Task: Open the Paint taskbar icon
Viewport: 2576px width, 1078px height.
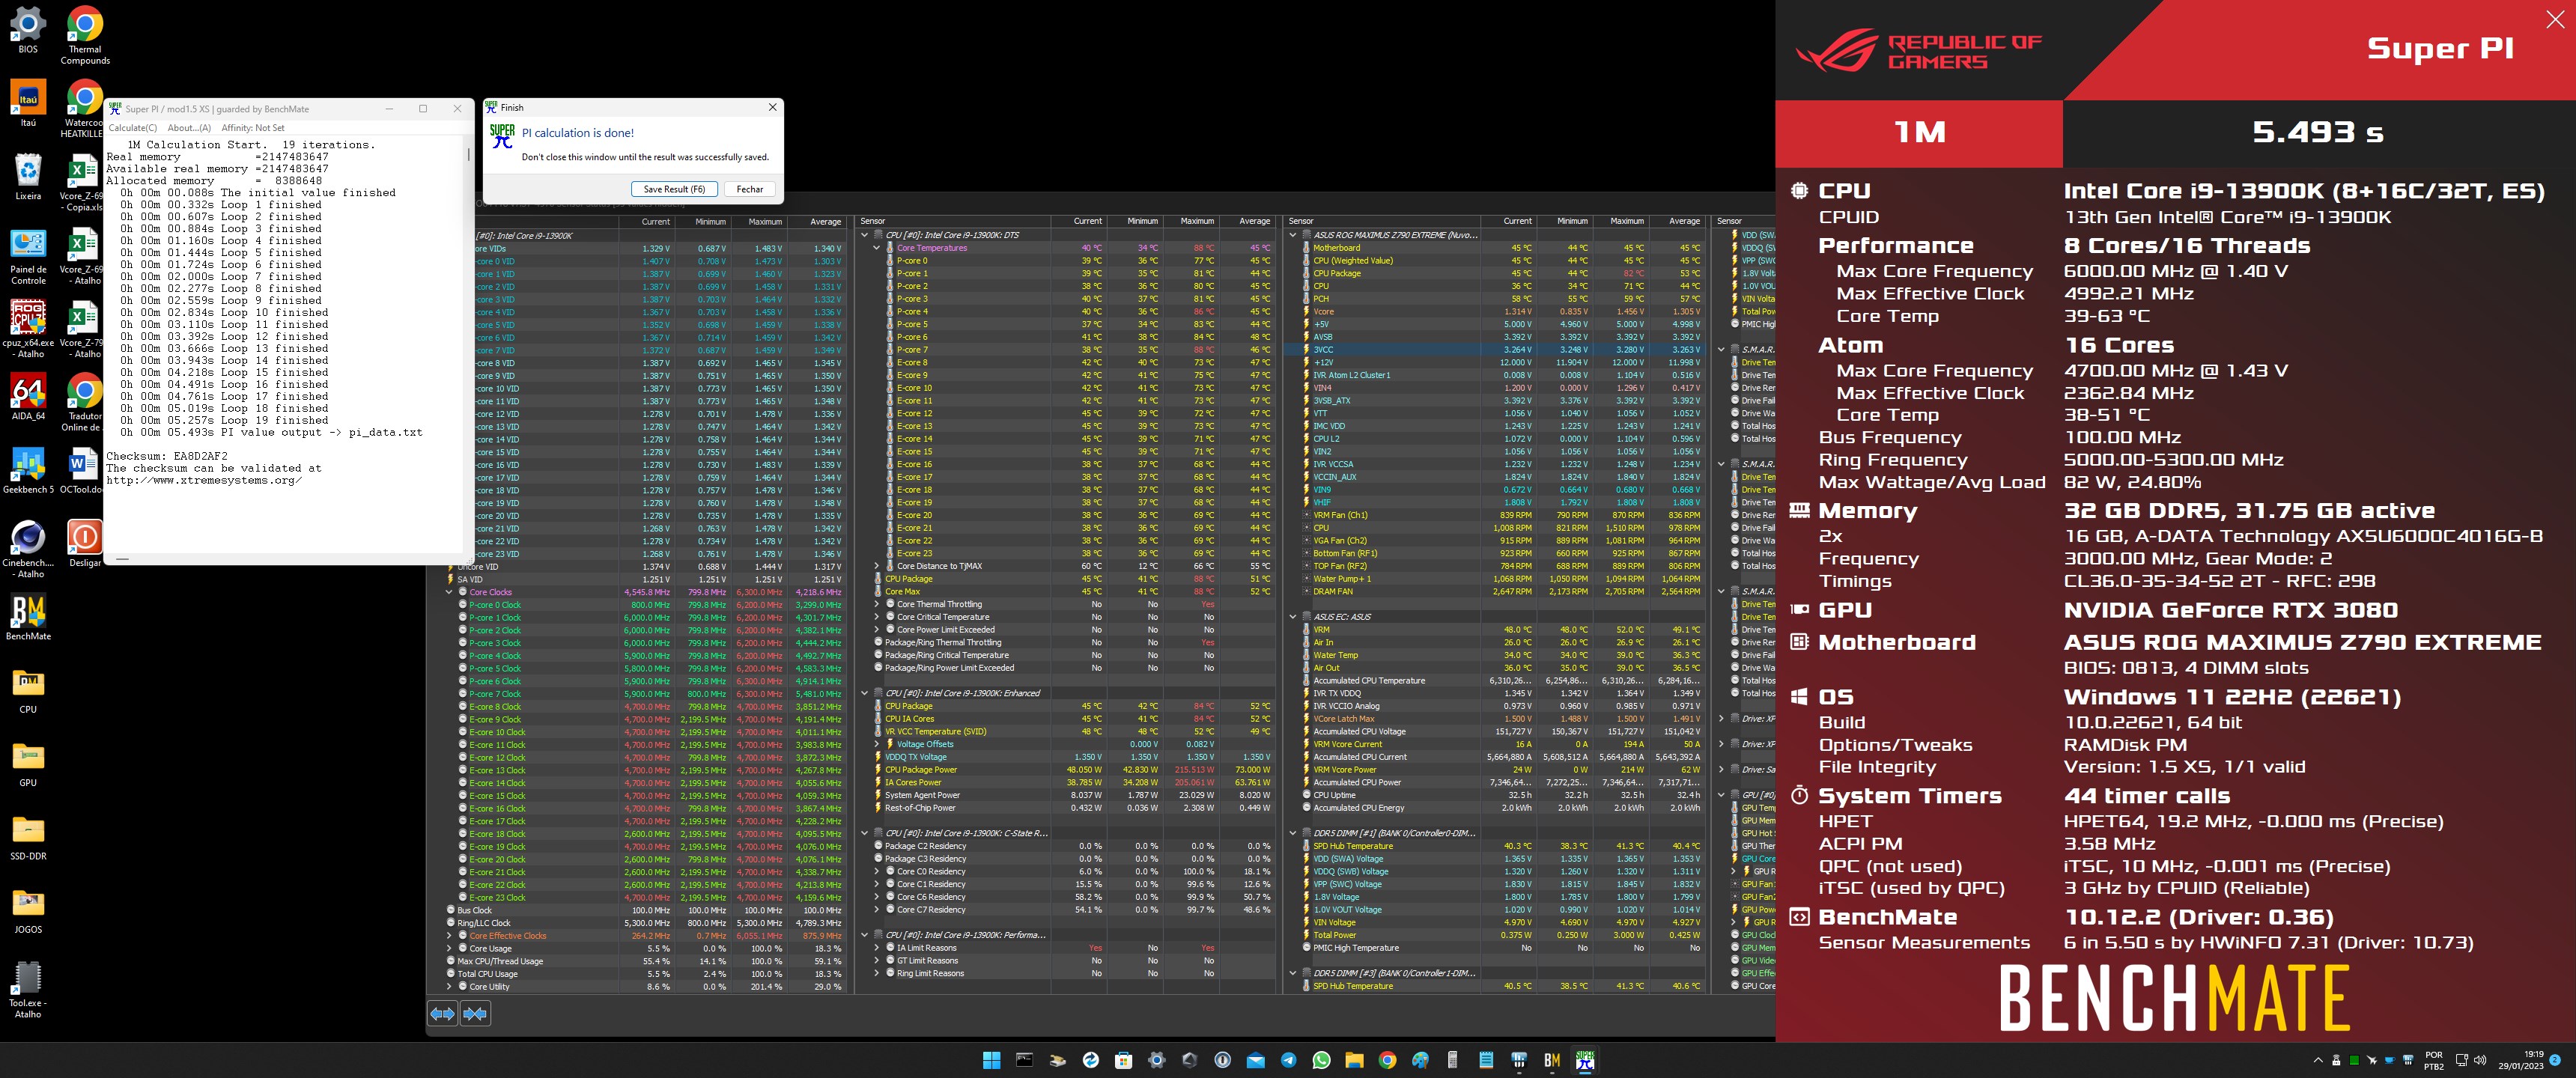Action: point(1420,1060)
